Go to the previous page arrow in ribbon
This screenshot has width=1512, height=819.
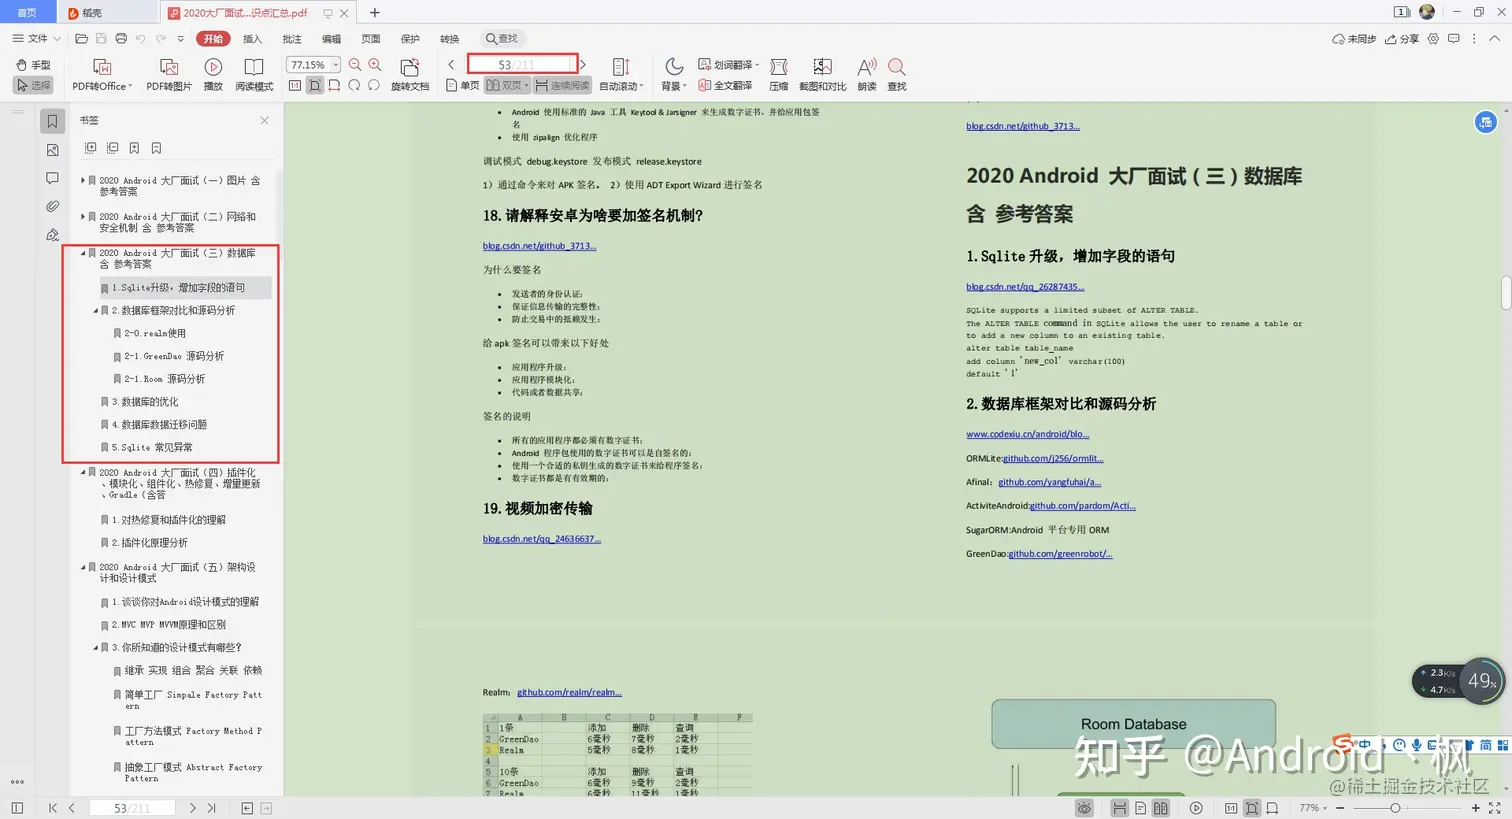[452, 65]
